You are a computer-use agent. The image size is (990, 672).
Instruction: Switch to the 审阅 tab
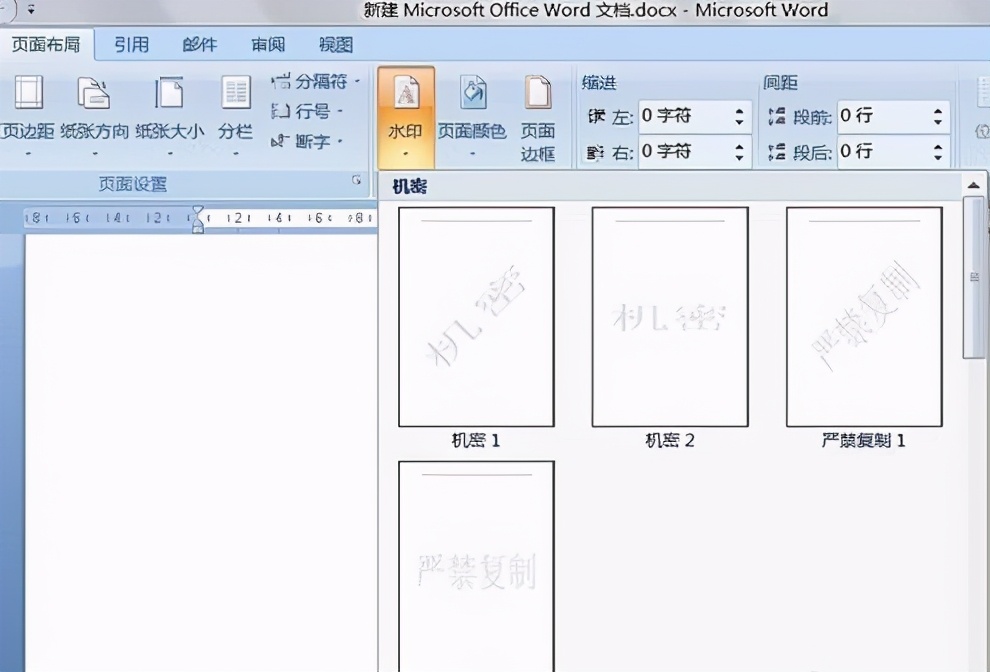point(268,45)
